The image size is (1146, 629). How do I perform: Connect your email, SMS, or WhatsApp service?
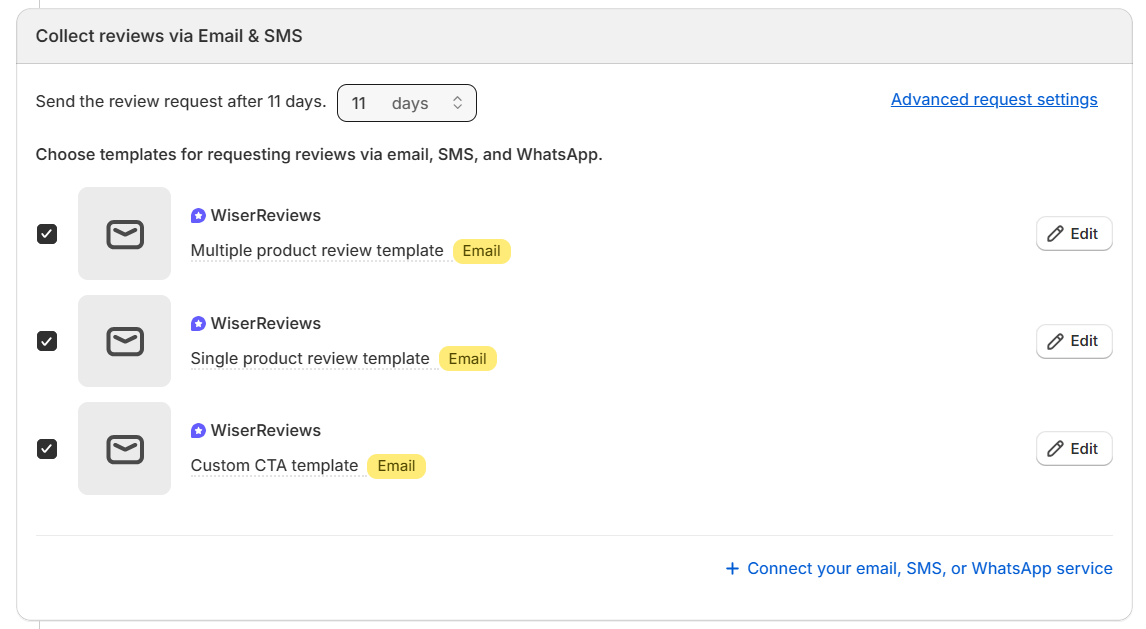click(x=919, y=568)
